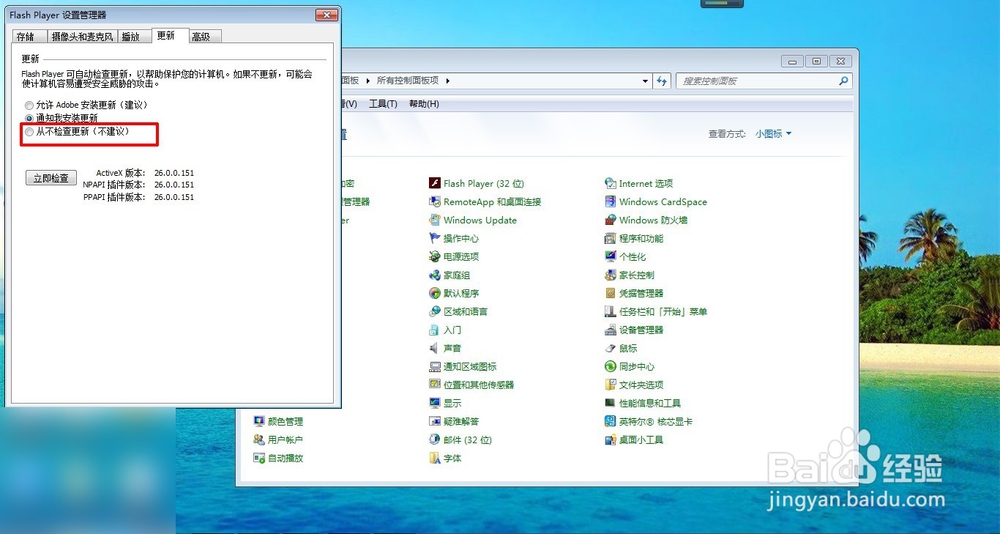Screen dimensions: 1000x534
Task: Open 家长控制 icon
Action: pos(610,275)
